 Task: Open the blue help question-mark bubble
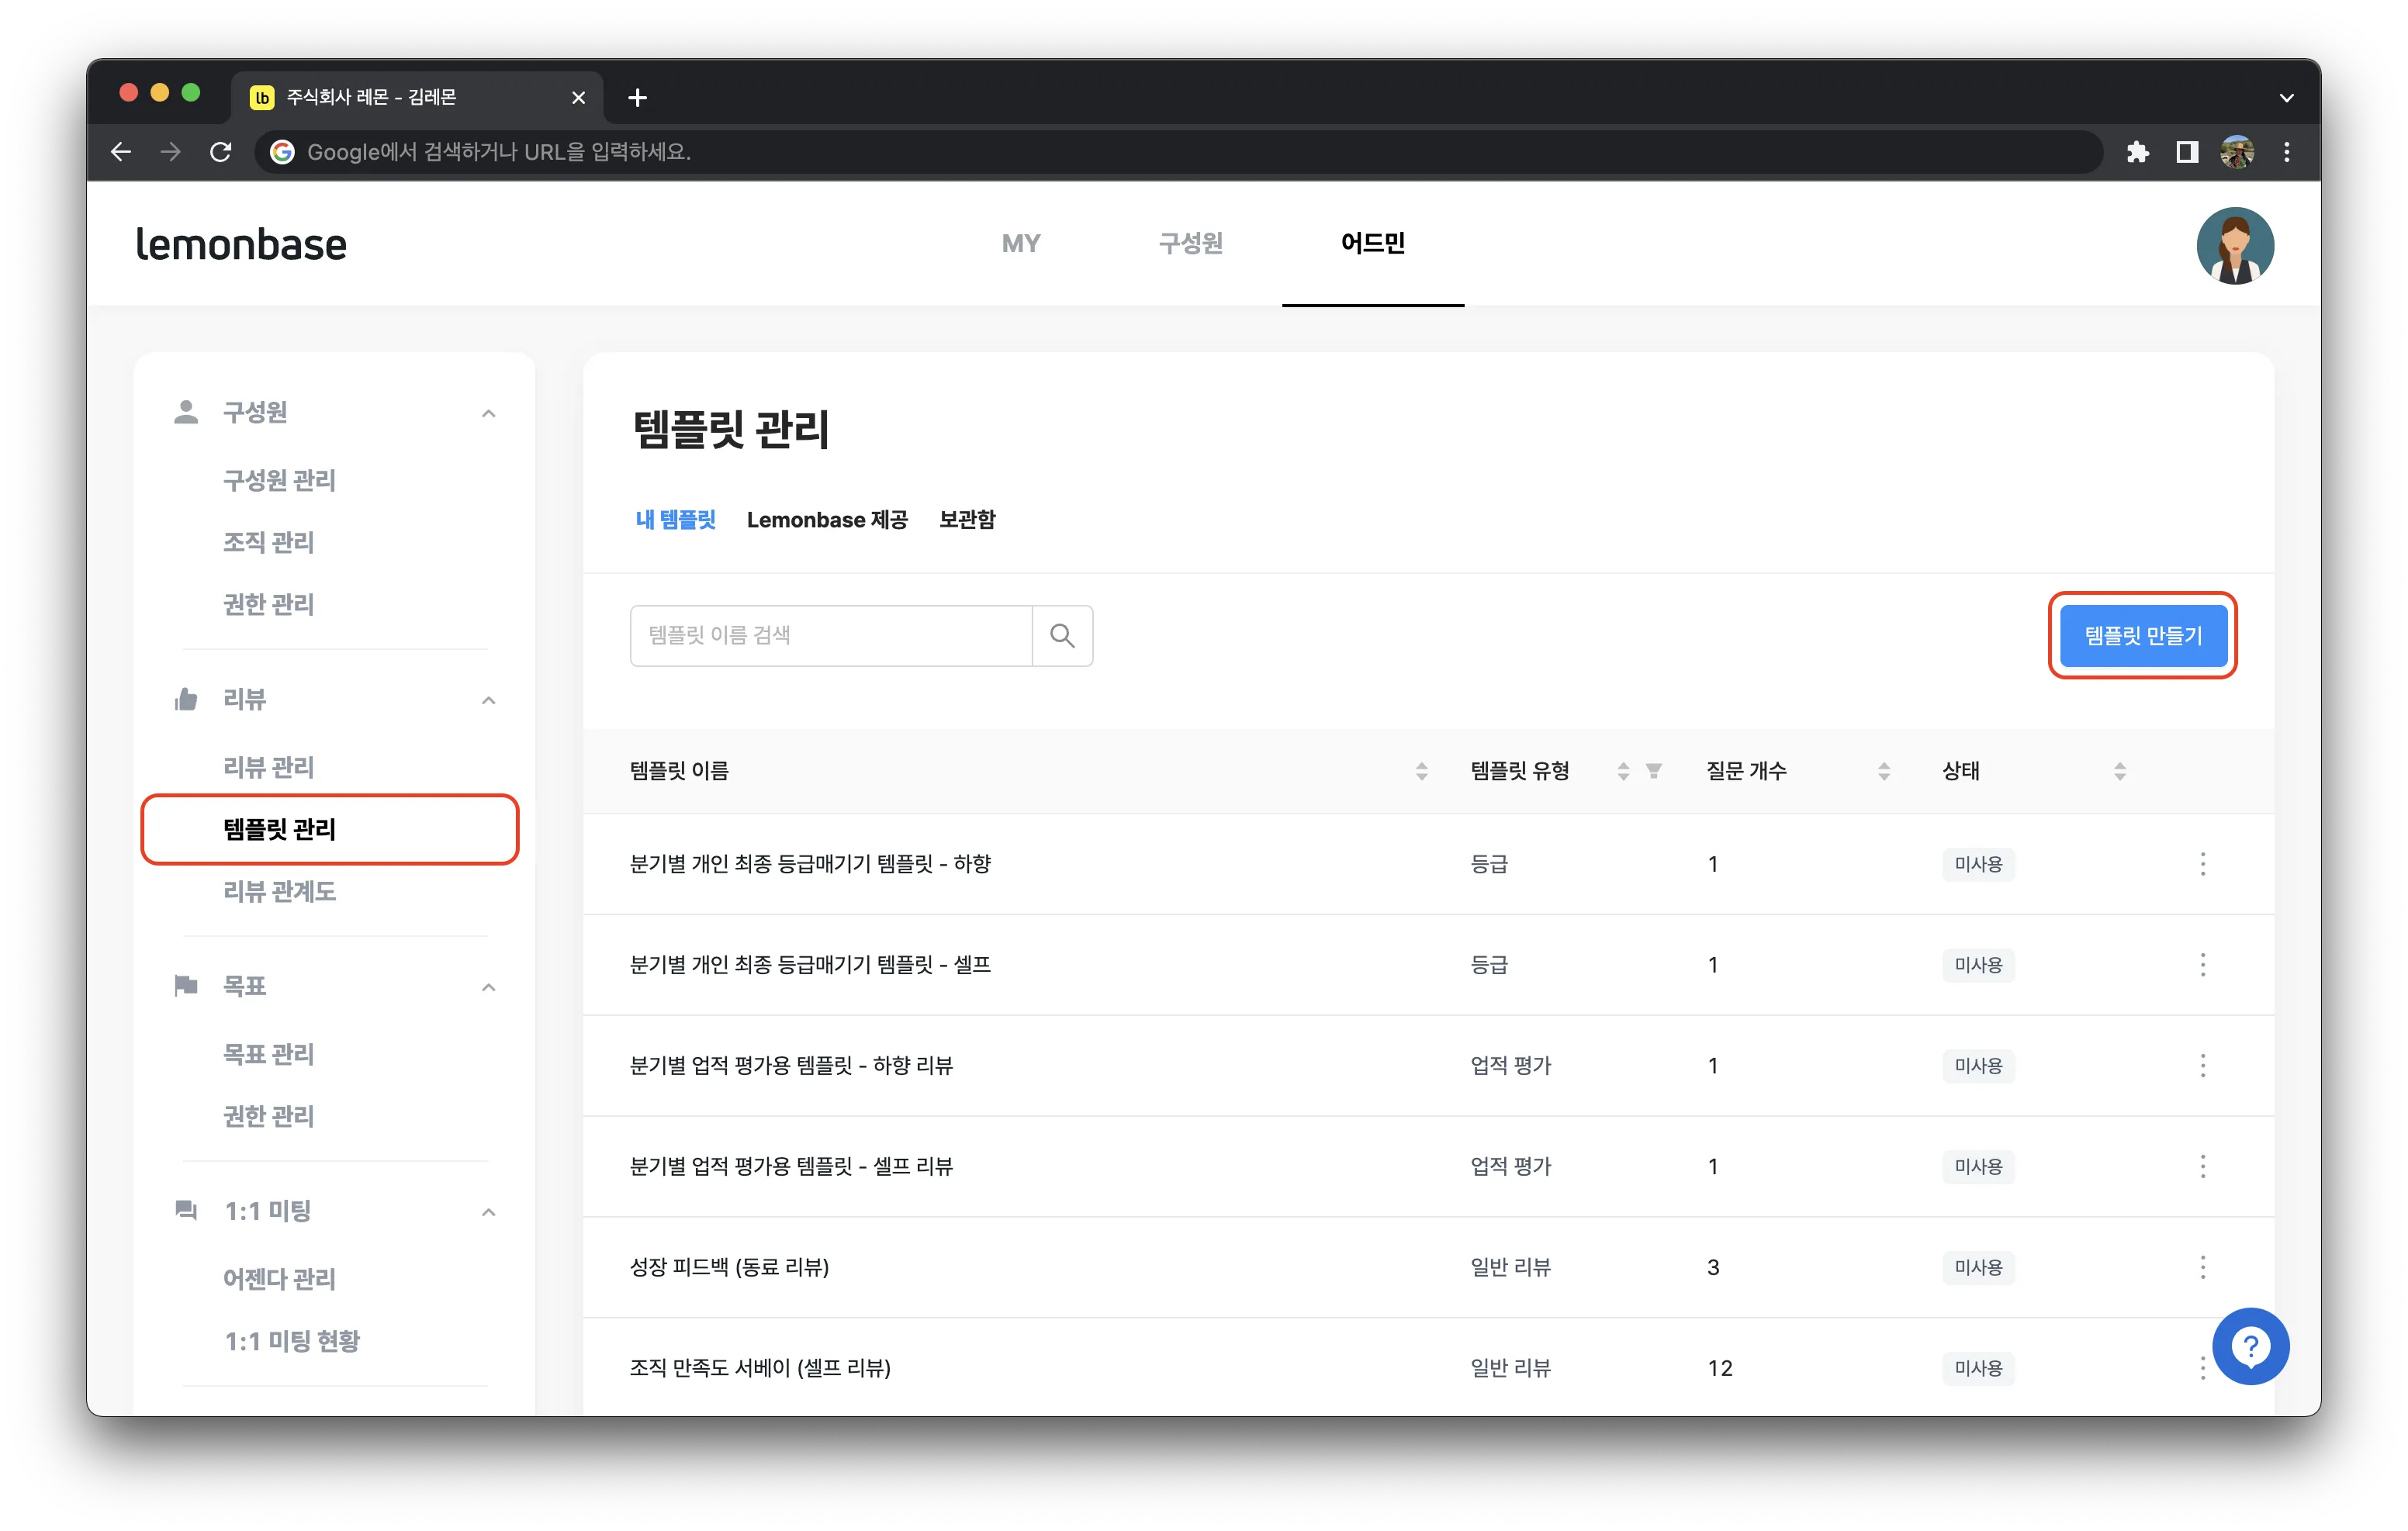point(2250,1346)
